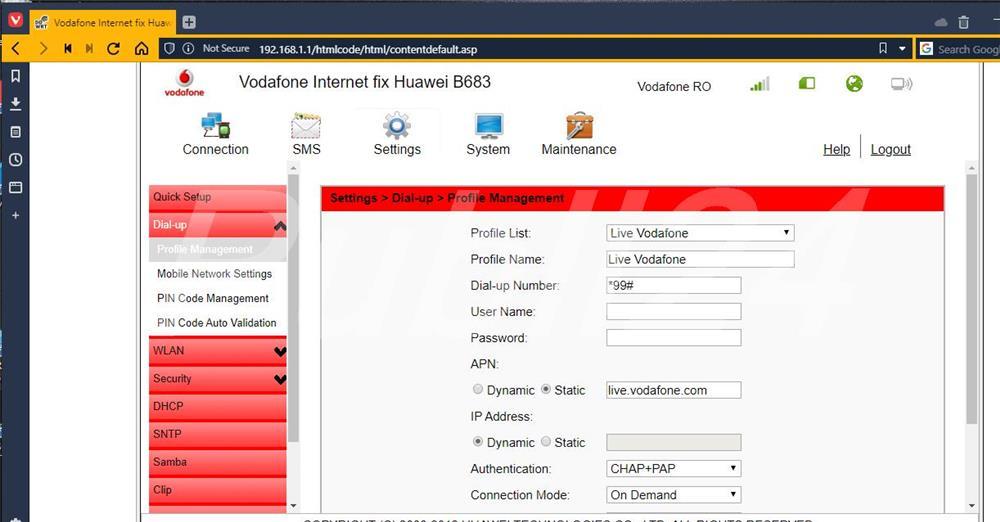Click the Profile Name field
This screenshot has width=1000, height=522.
point(700,259)
